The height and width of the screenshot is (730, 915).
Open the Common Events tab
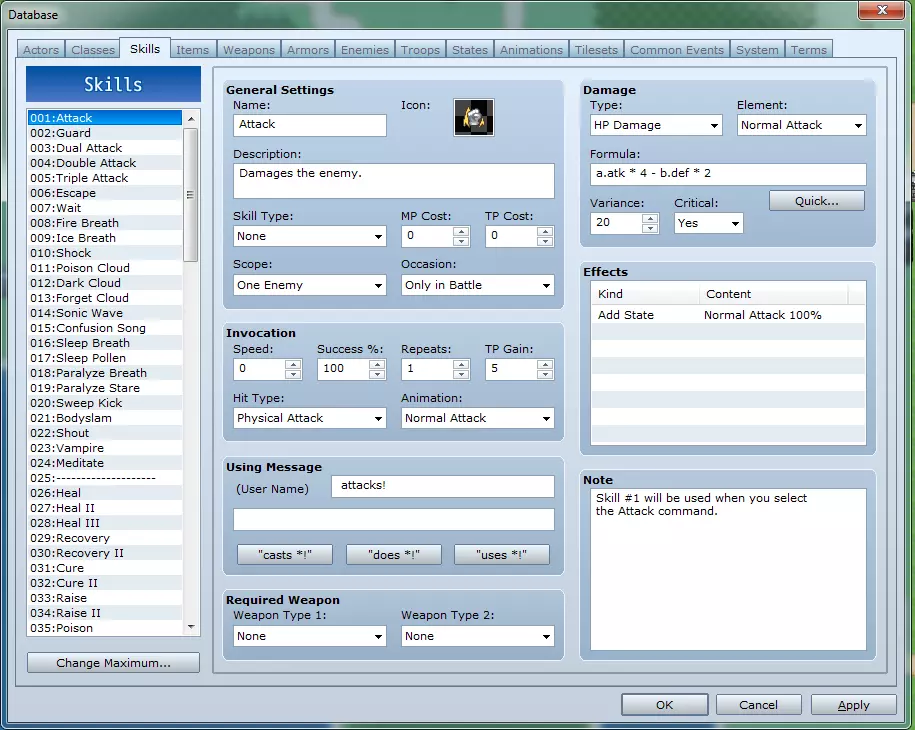point(677,50)
